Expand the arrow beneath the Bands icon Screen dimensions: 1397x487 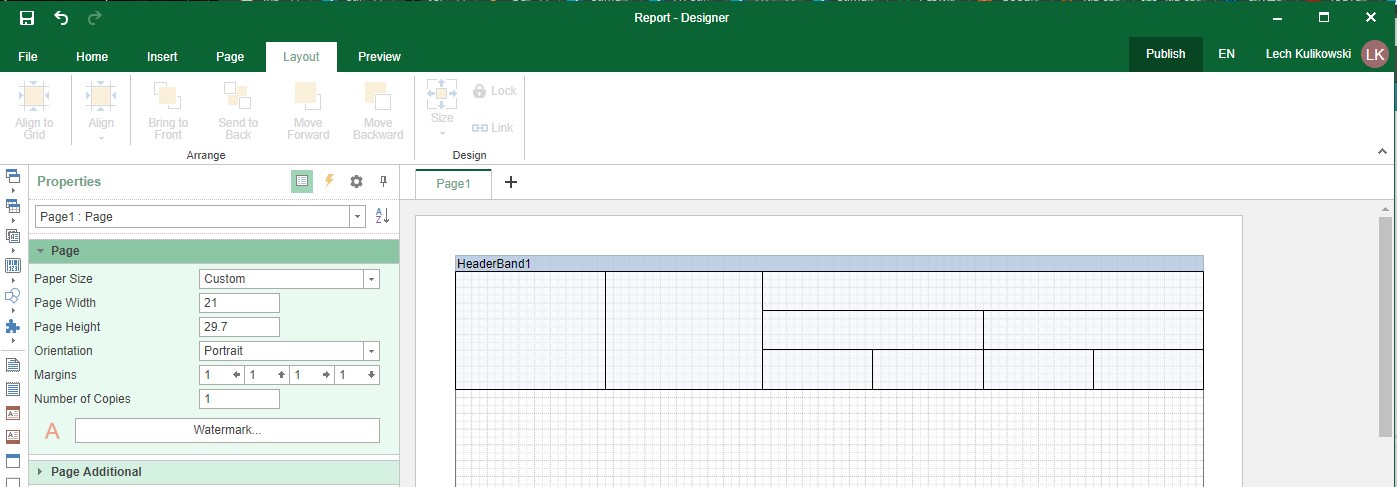point(13,190)
